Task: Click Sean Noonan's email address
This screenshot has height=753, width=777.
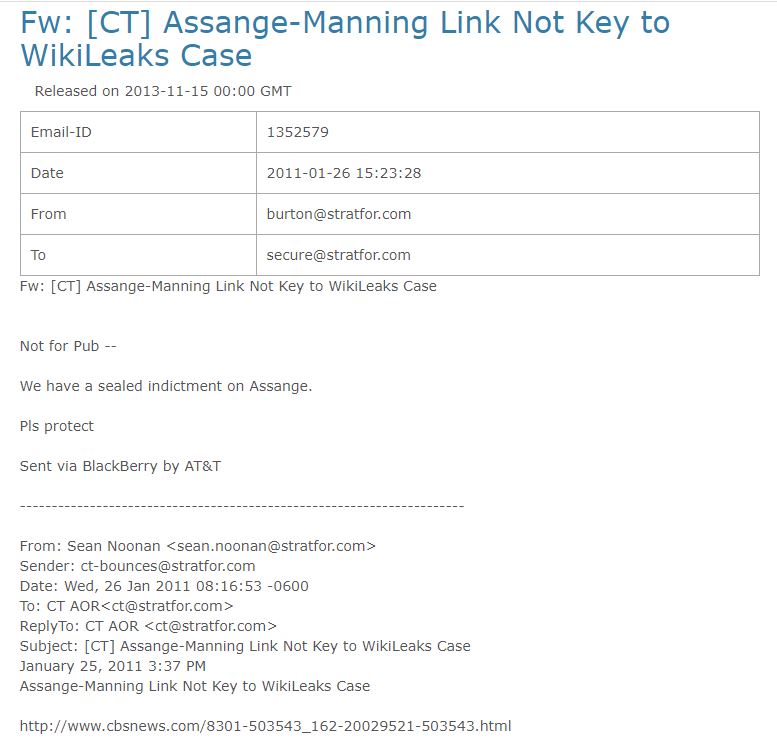Action: coord(271,546)
